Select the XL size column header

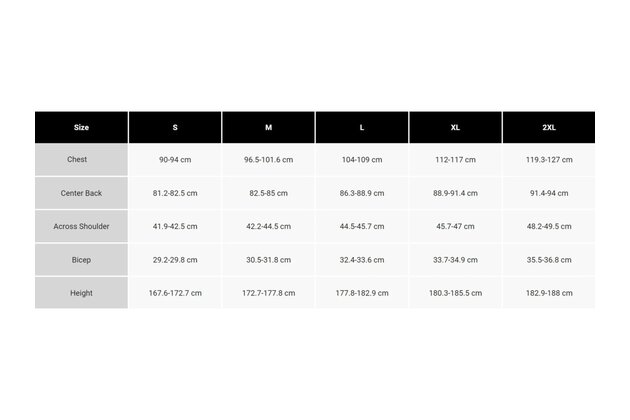coord(455,127)
